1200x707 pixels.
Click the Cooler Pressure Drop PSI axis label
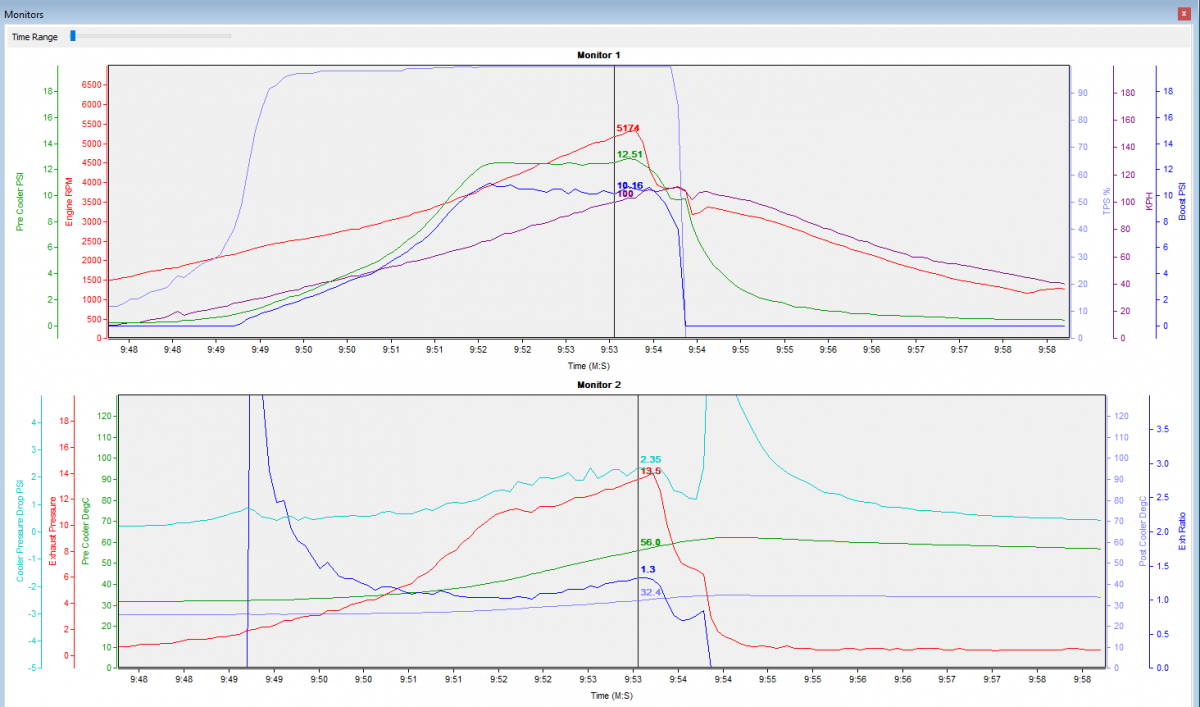pos(21,531)
